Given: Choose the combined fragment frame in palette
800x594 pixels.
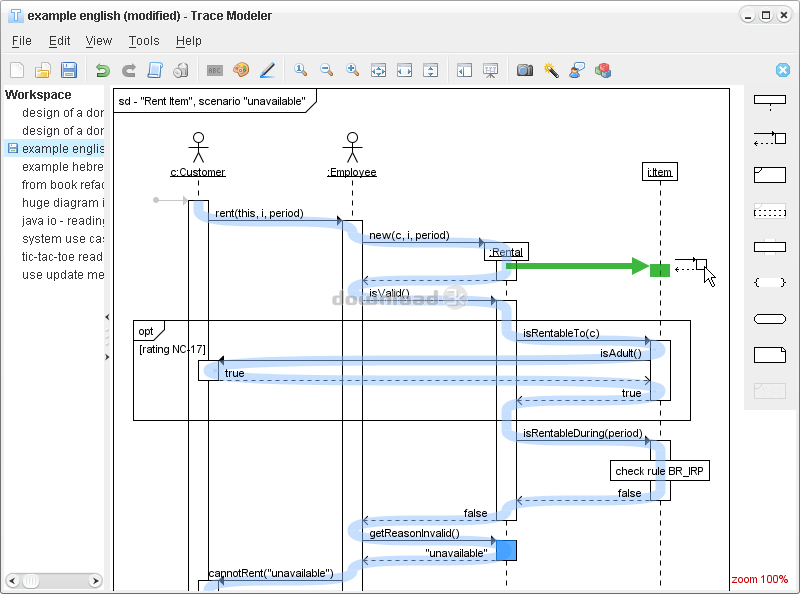Looking at the screenshot, I should coord(769,174).
